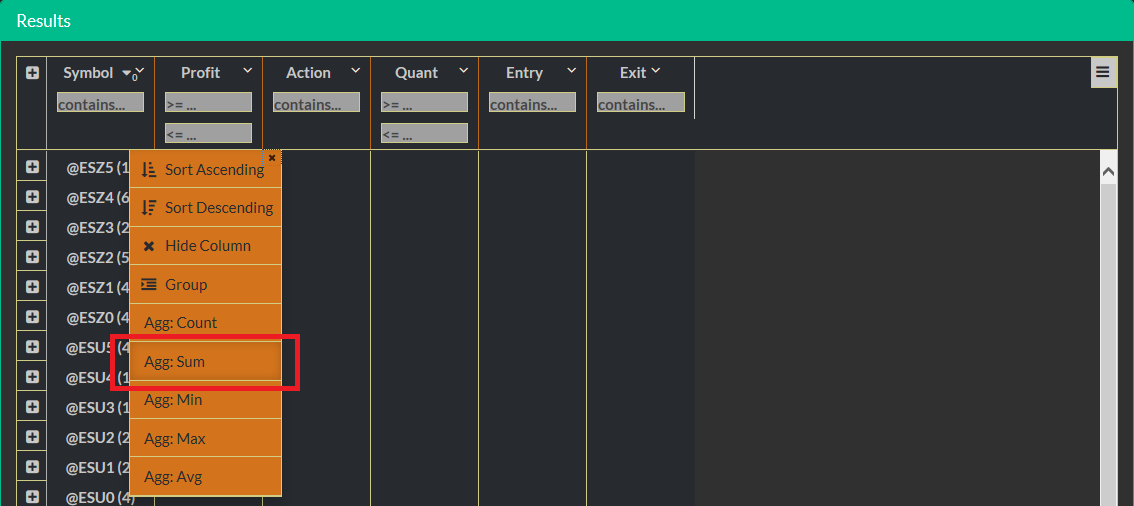Focus the Profit minimum >= filter box
1134x506 pixels.
click(x=208, y=103)
